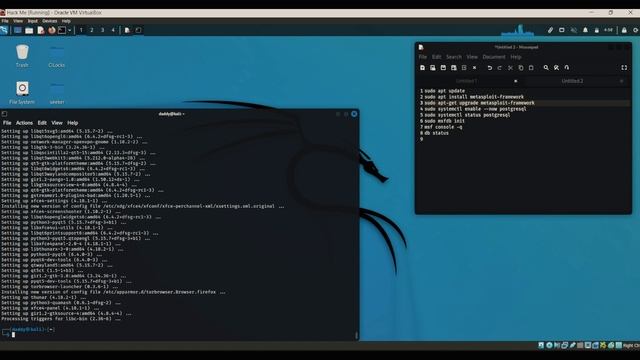
Task: Click Mousepad open file toolbar icon
Action: [x=433, y=68]
